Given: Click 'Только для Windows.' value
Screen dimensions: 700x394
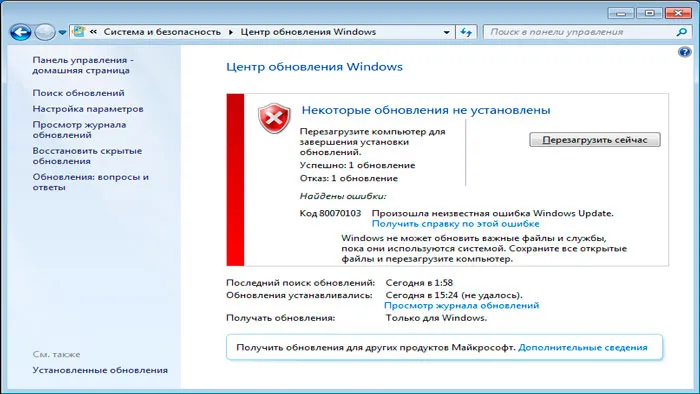Looking at the screenshot, I should point(436,318).
